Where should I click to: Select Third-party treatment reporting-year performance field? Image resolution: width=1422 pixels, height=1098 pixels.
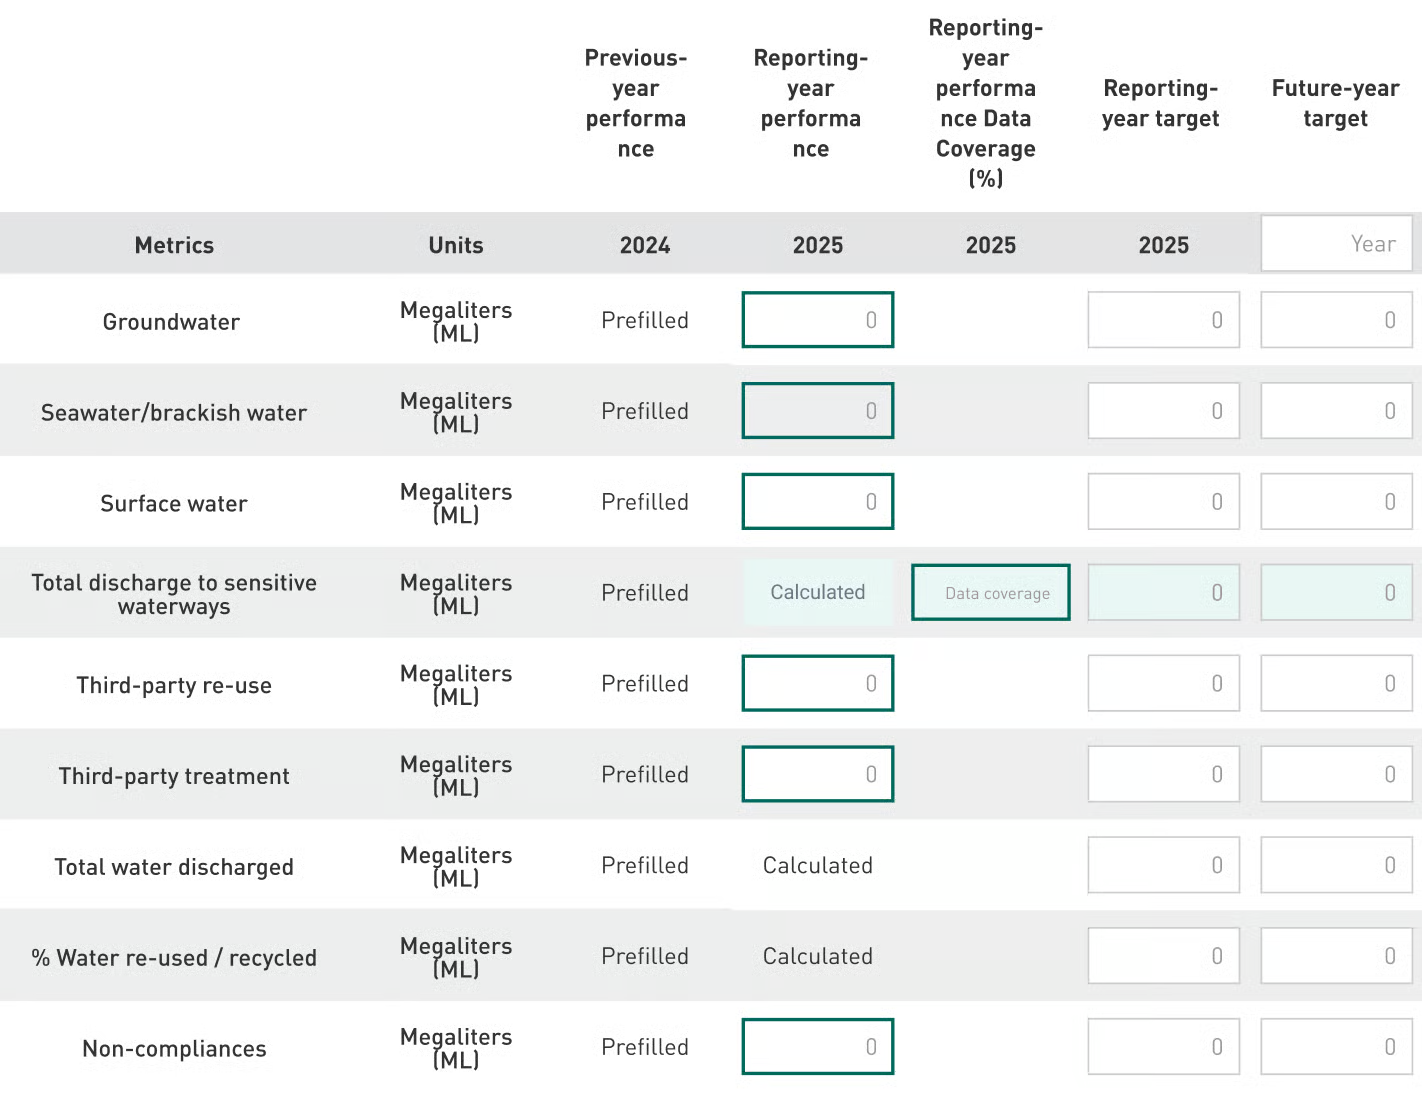pos(817,774)
